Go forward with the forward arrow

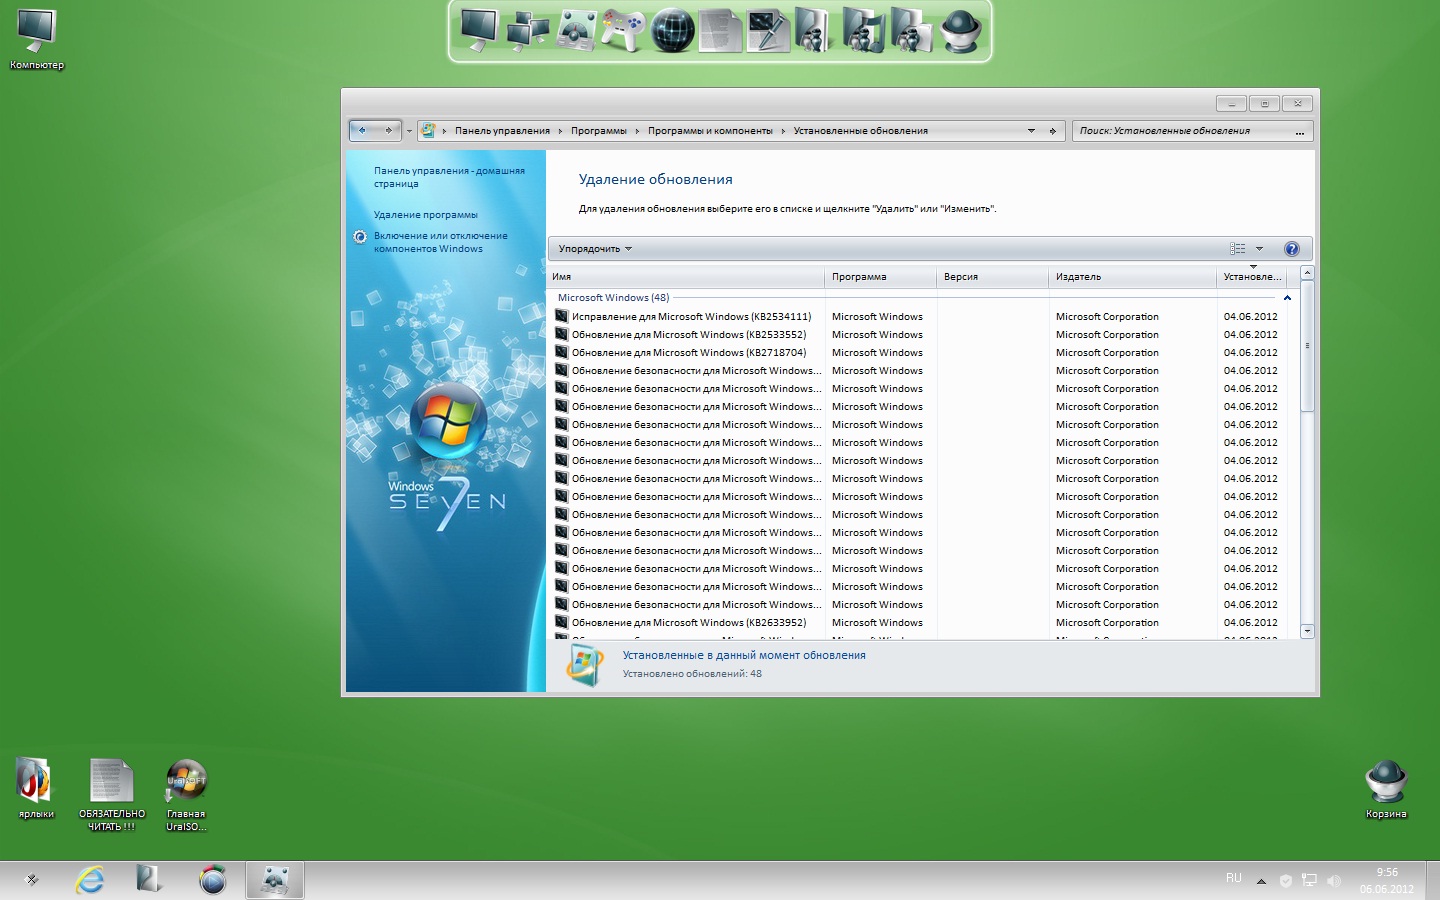389,130
